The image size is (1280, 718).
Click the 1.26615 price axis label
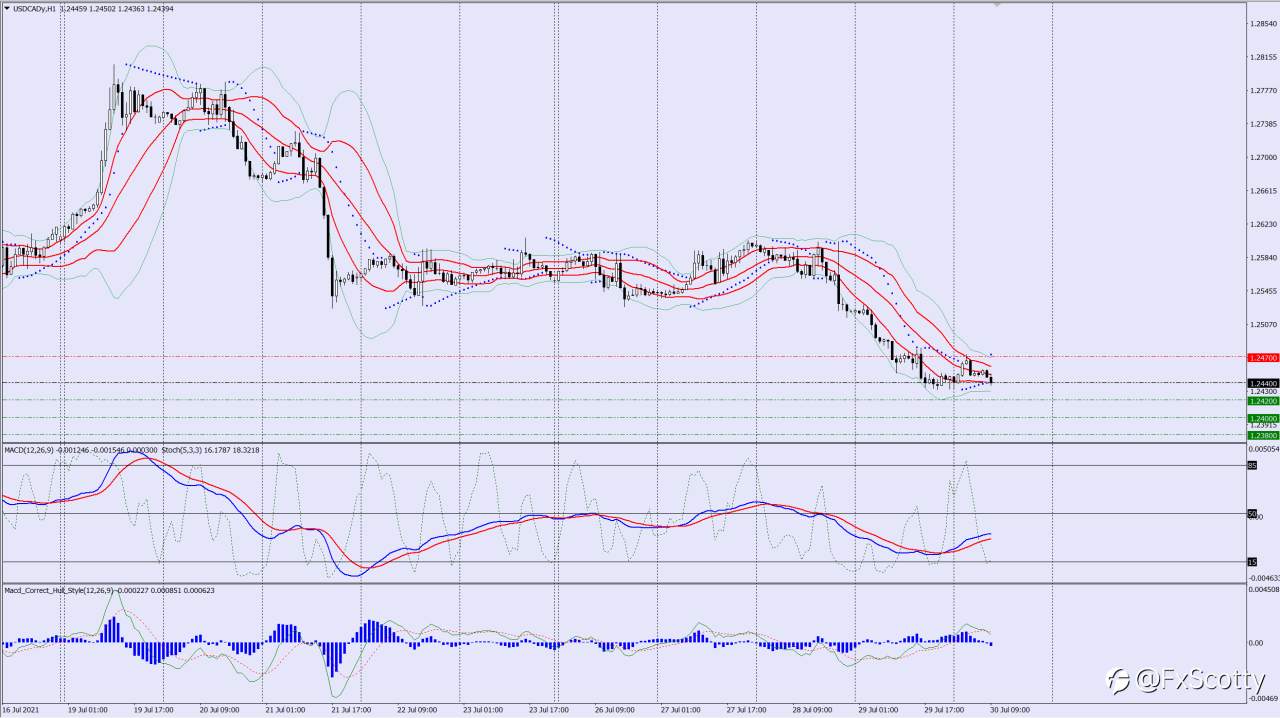click(x=1263, y=191)
